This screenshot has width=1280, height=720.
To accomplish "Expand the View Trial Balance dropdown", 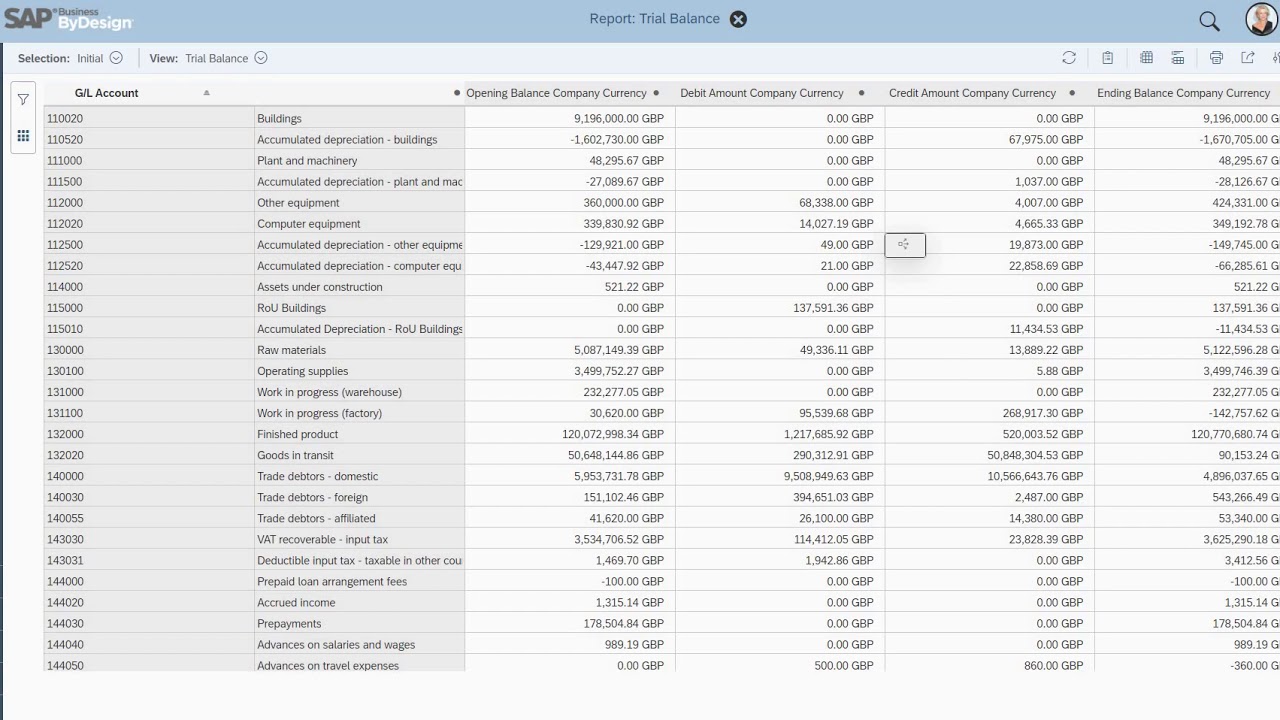I will (261, 58).
